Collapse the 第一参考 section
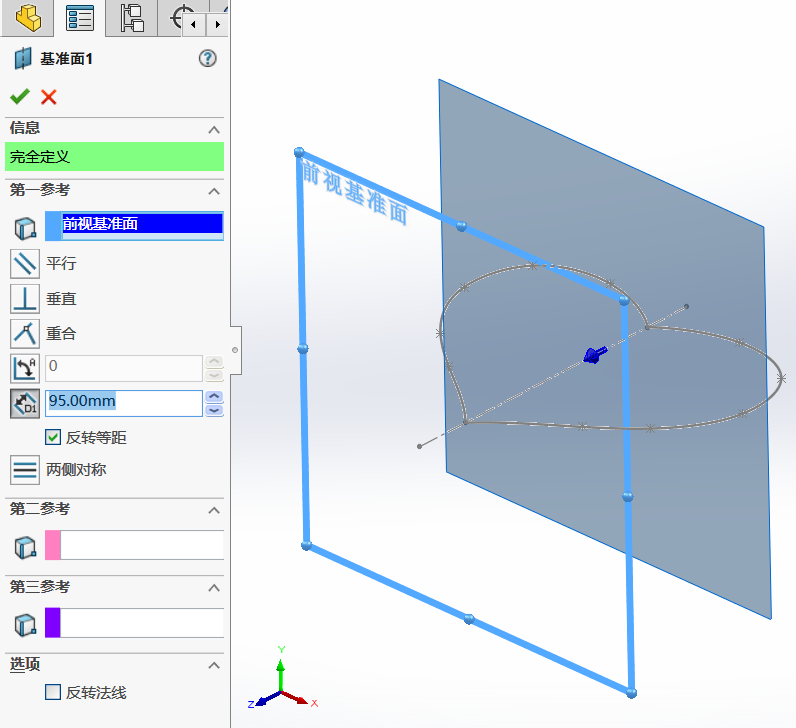This screenshot has width=796, height=728. (214, 191)
